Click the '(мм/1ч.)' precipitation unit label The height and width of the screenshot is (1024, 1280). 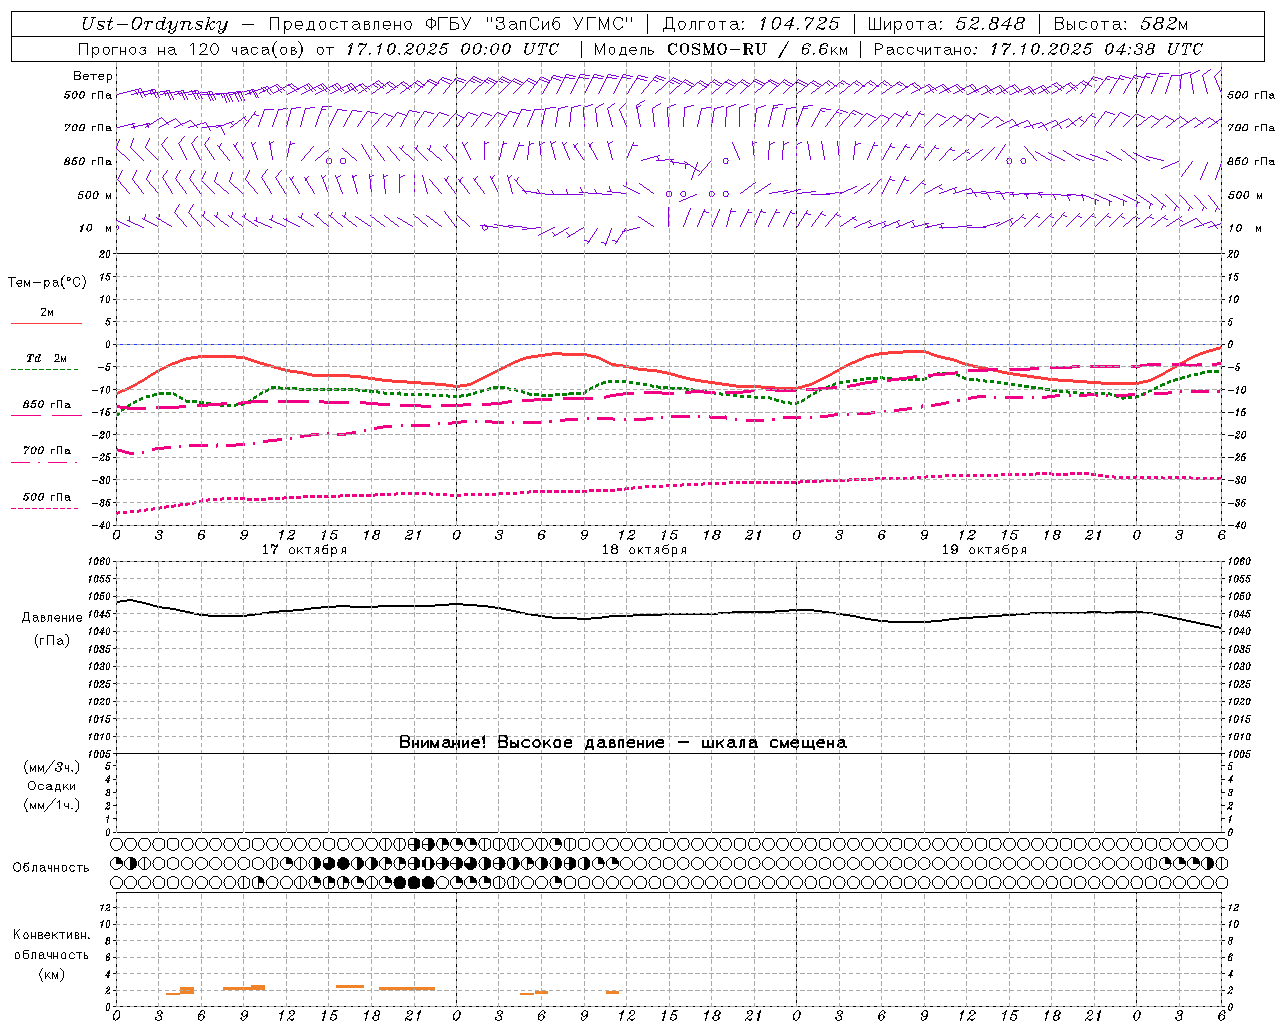[52, 805]
